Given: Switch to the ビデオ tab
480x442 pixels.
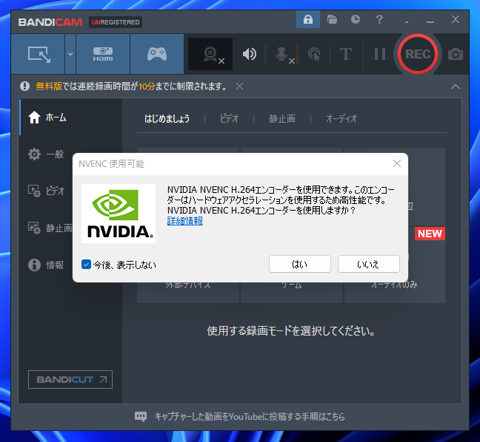Looking at the screenshot, I should [229, 119].
